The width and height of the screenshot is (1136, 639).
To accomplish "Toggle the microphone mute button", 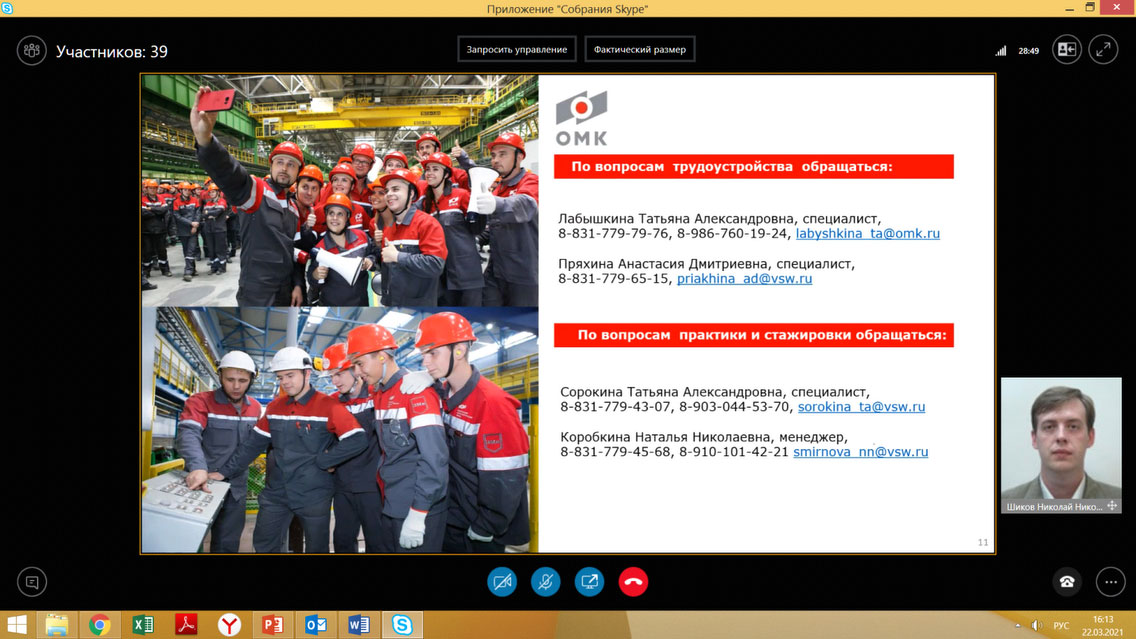I will 546,582.
